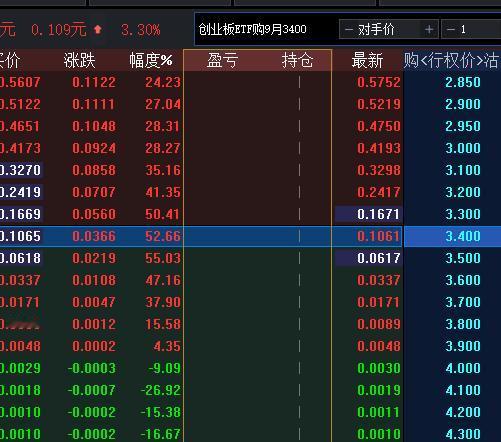Click percentage cell 47.16

(x=163, y=280)
